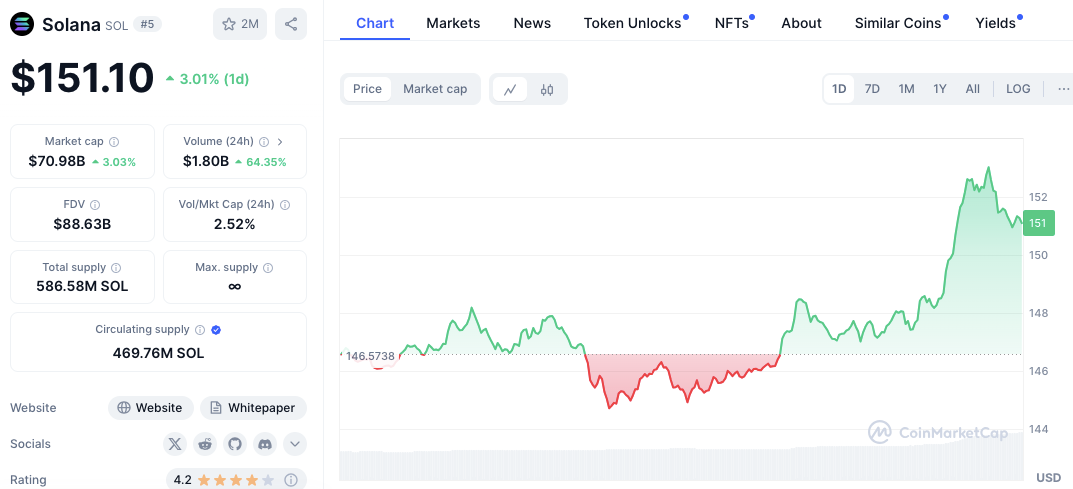The image size is (1073, 489).
Task: Click the 146.5738 opening price label
Action: (x=371, y=356)
